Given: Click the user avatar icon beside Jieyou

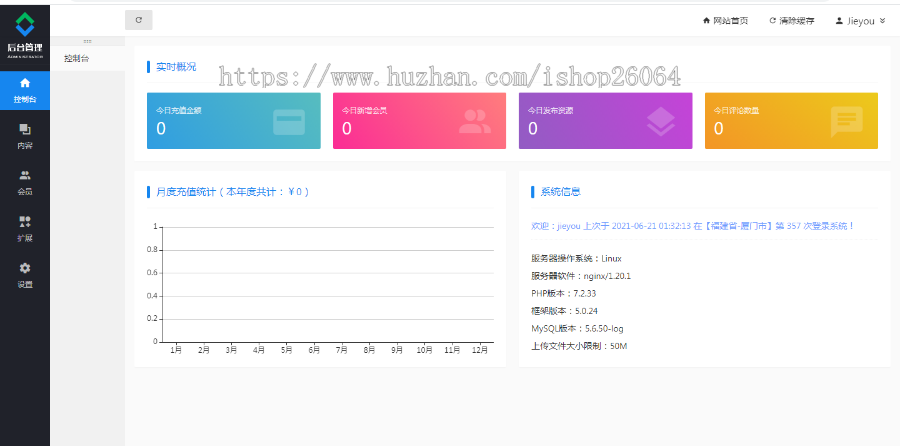Looking at the screenshot, I should (839, 21).
